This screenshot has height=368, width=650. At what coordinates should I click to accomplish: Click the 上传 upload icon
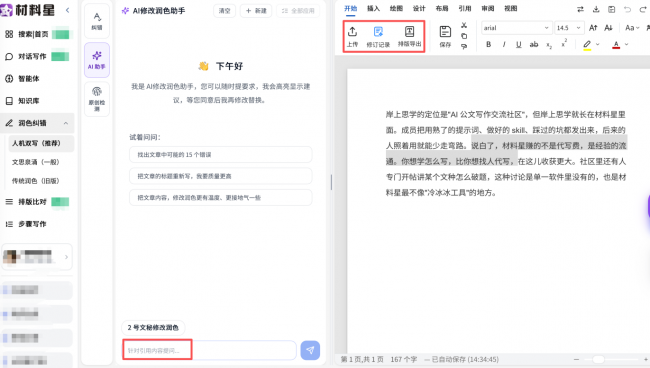pos(352,32)
